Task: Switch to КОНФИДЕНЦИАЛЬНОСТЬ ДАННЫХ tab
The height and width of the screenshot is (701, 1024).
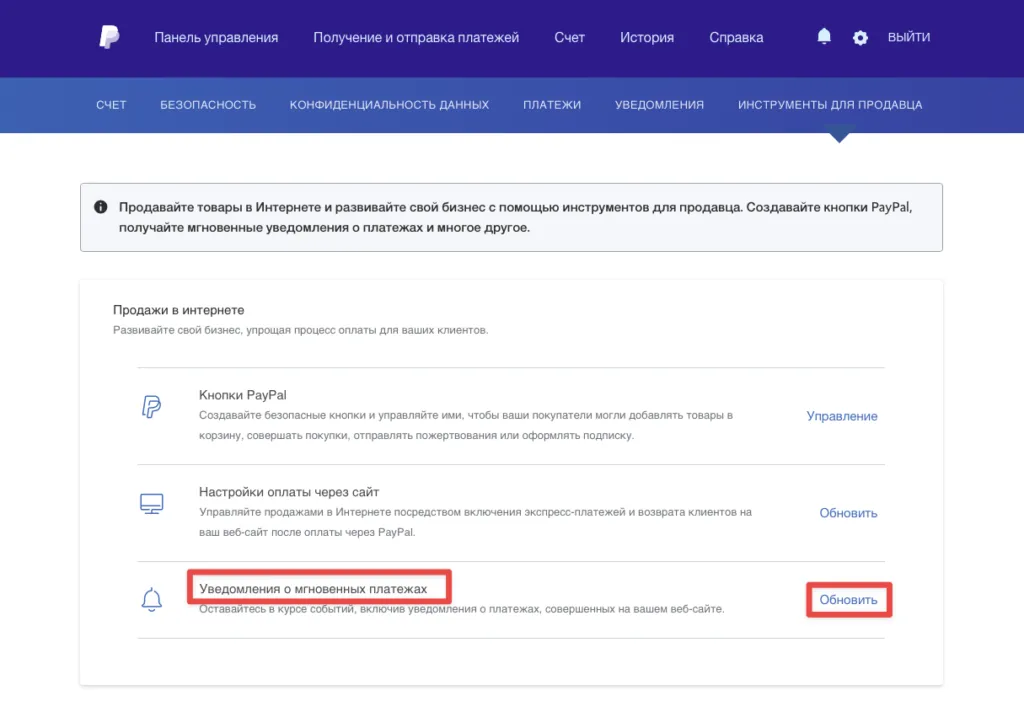Action: [x=389, y=105]
